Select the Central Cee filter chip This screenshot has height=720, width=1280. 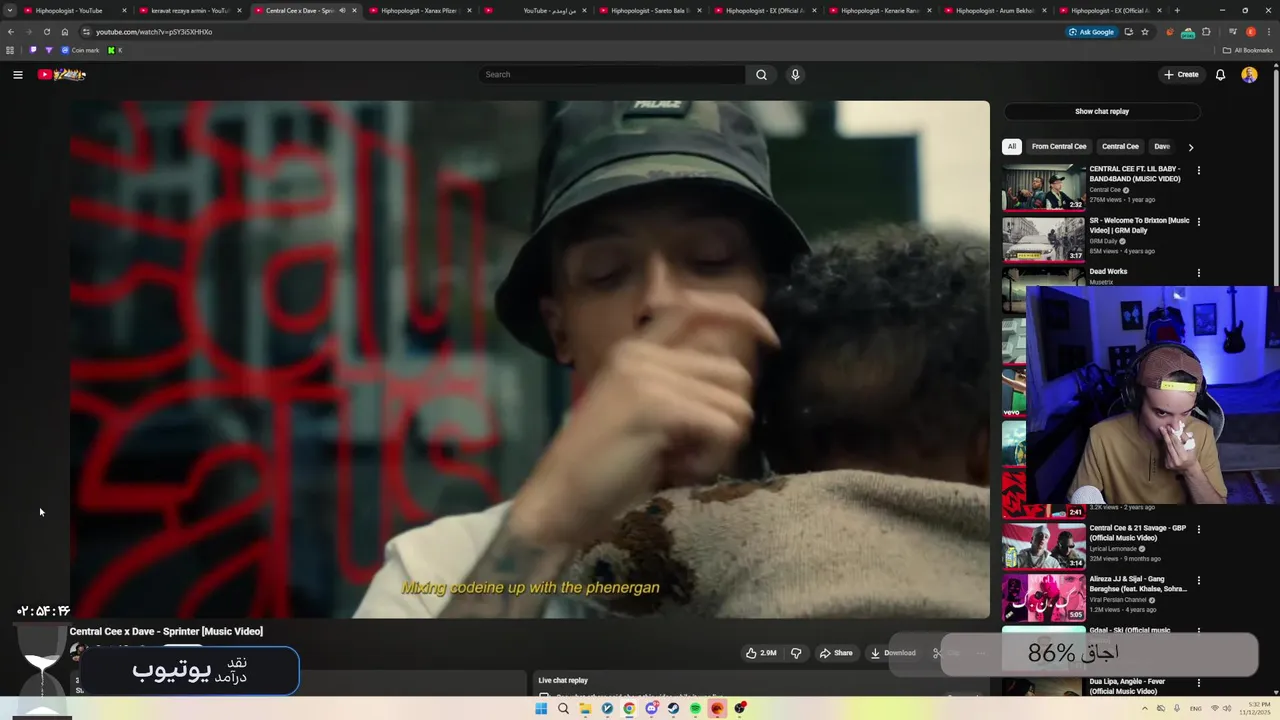pos(1120,146)
